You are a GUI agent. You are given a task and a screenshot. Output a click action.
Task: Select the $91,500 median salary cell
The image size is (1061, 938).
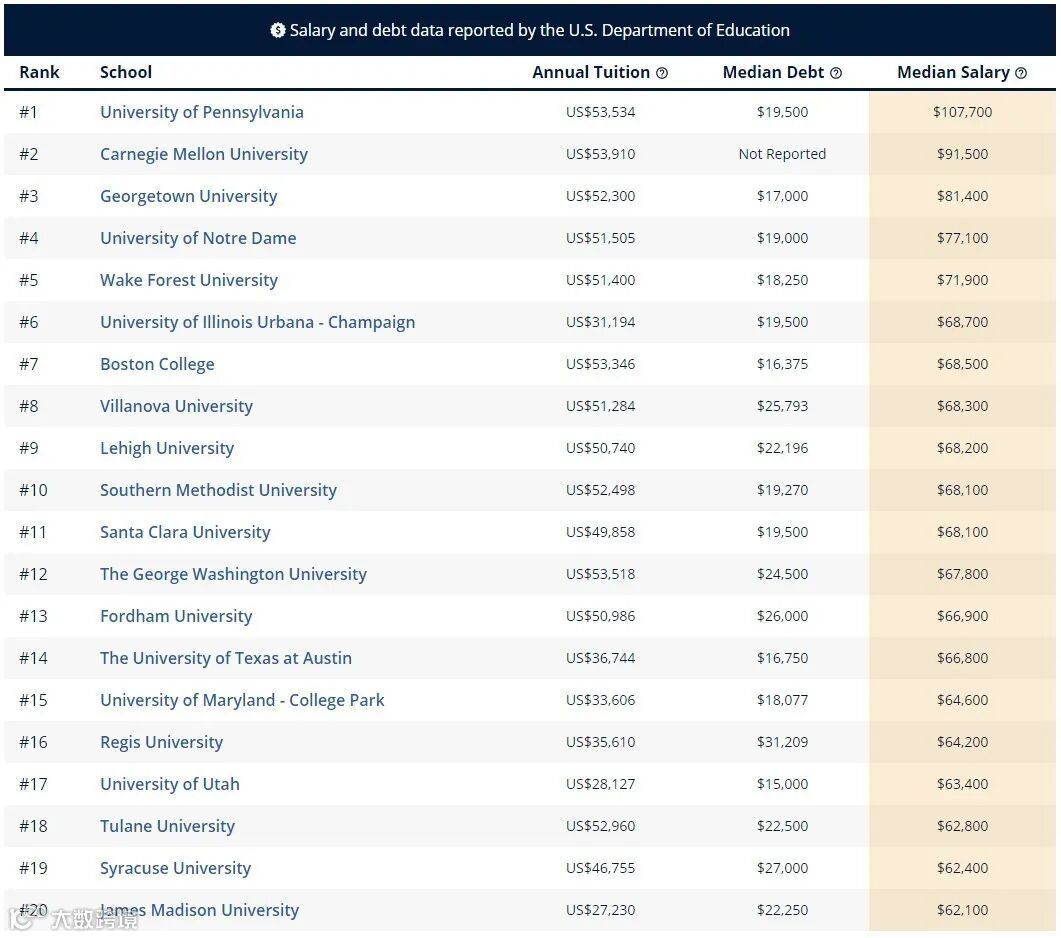click(x=962, y=154)
